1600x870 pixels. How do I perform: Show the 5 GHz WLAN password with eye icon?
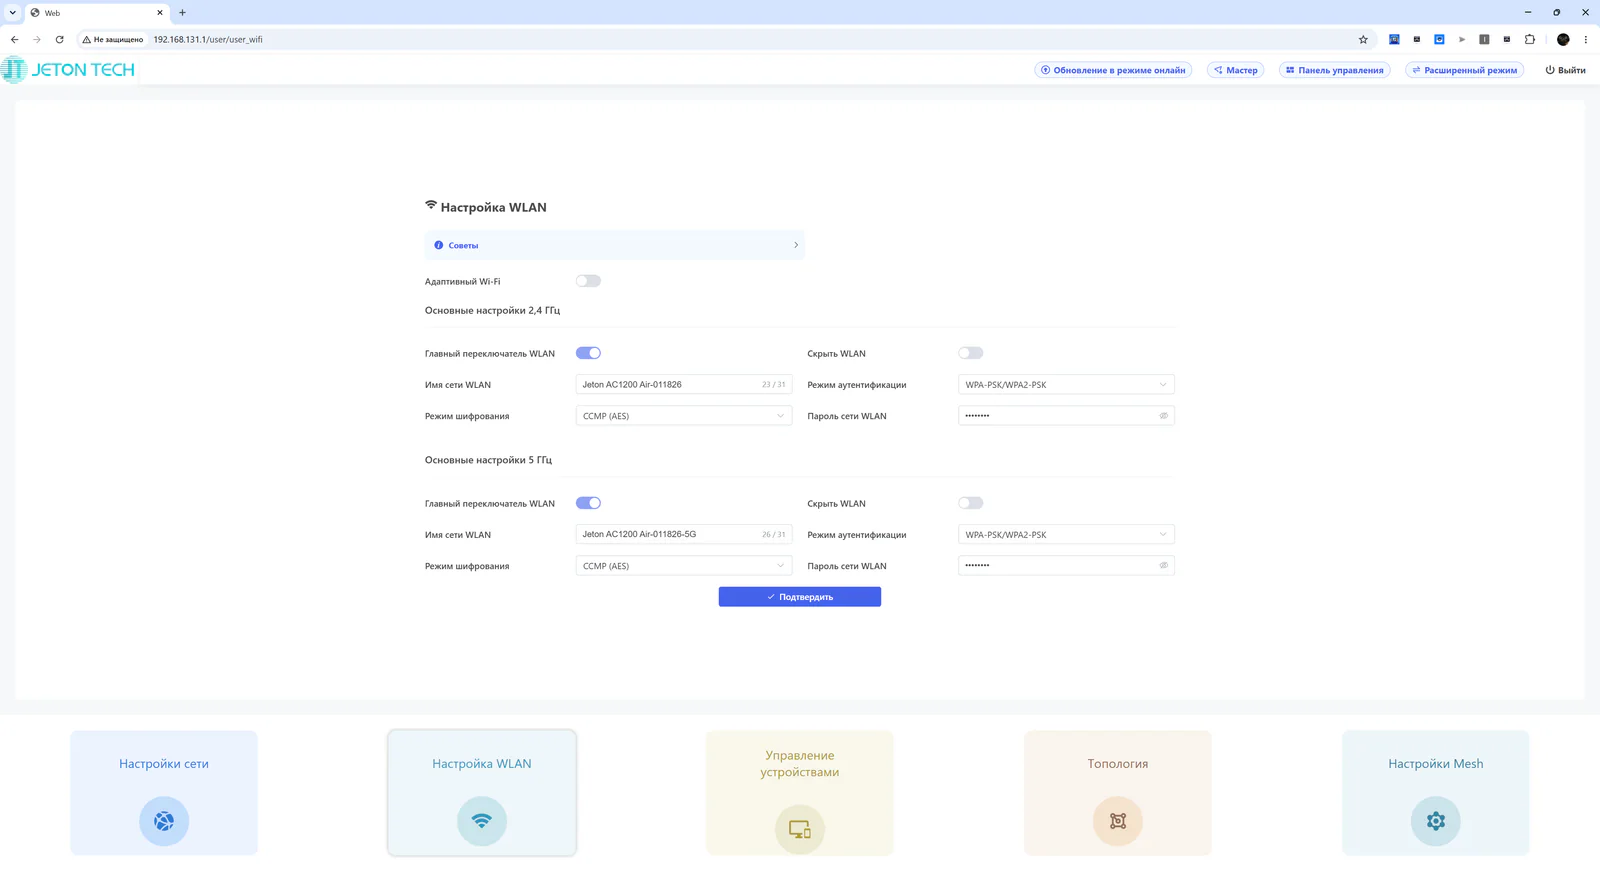pos(1163,566)
